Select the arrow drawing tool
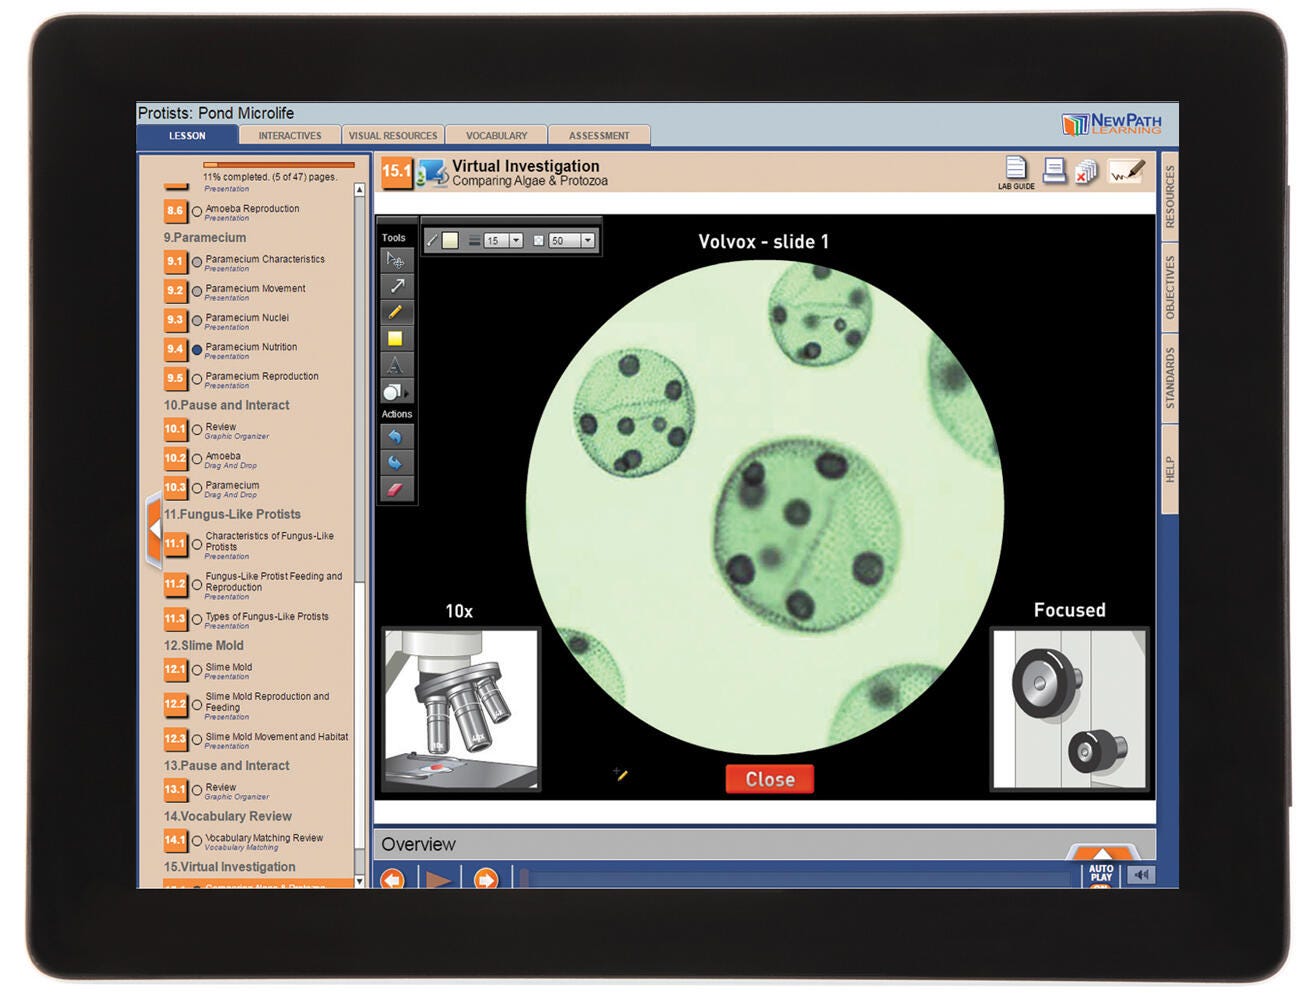Screen dimensions: 1313x1000 click(396, 286)
